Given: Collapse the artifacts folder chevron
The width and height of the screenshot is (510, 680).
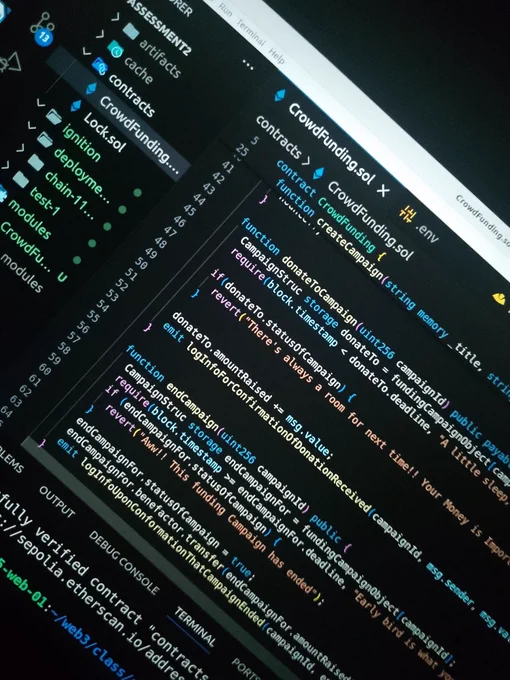Looking at the screenshot, I should [x=115, y=17].
